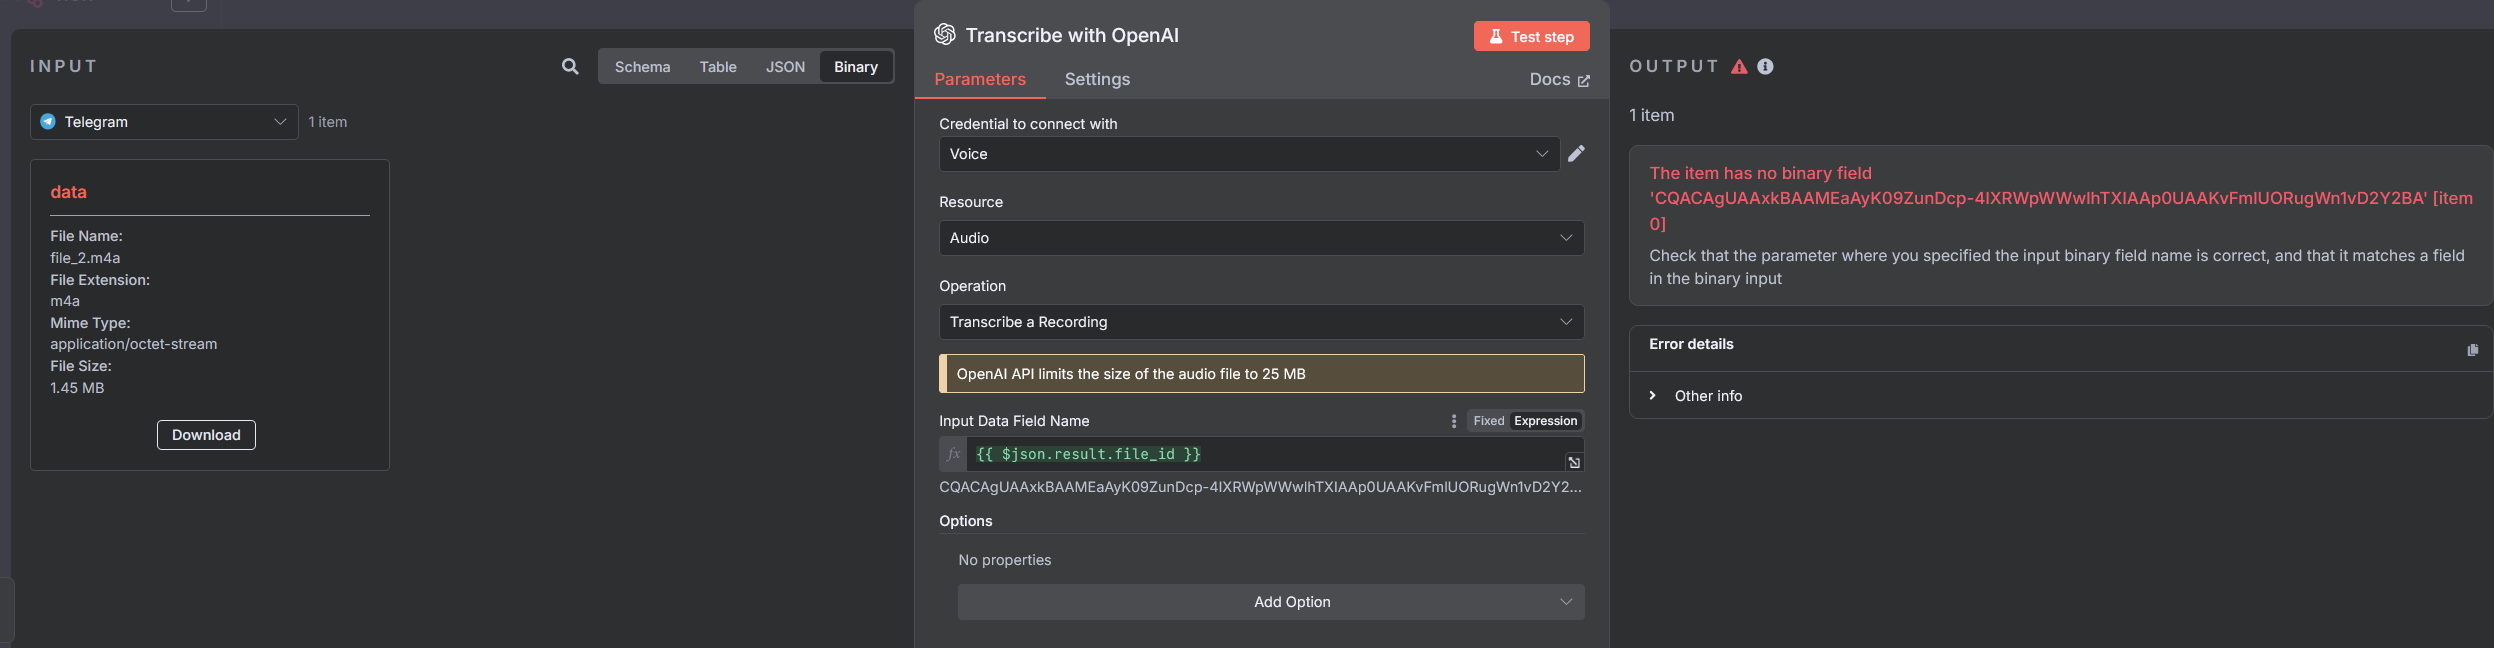This screenshot has width=2494, height=648.
Task: Click the 'application/octet-stream' mime type value
Action: pos(134,344)
